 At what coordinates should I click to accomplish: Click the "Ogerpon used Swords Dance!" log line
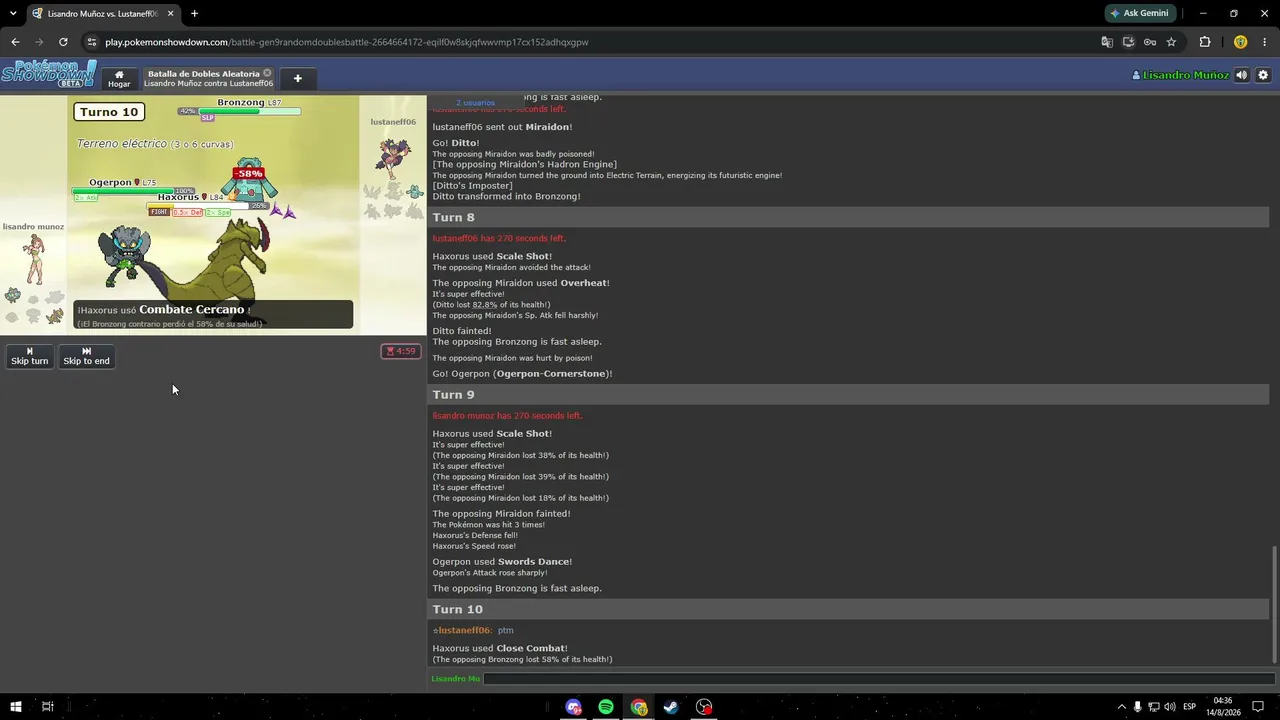[502, 562]
